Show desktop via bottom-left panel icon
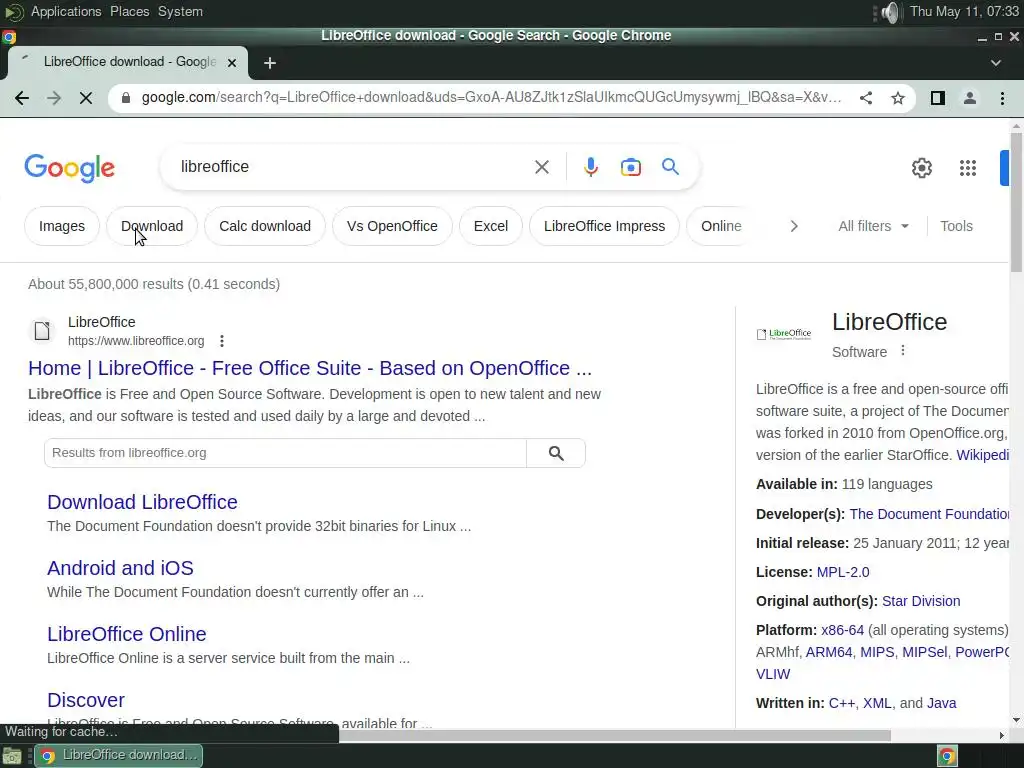1024x768 pixels. 12,756
